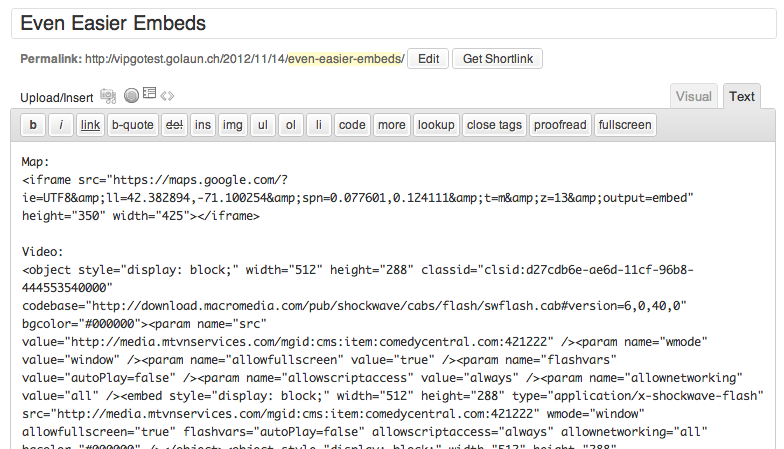The image size is (784, 449).
Task: Click the code button
Action: (x=352, y=124)
